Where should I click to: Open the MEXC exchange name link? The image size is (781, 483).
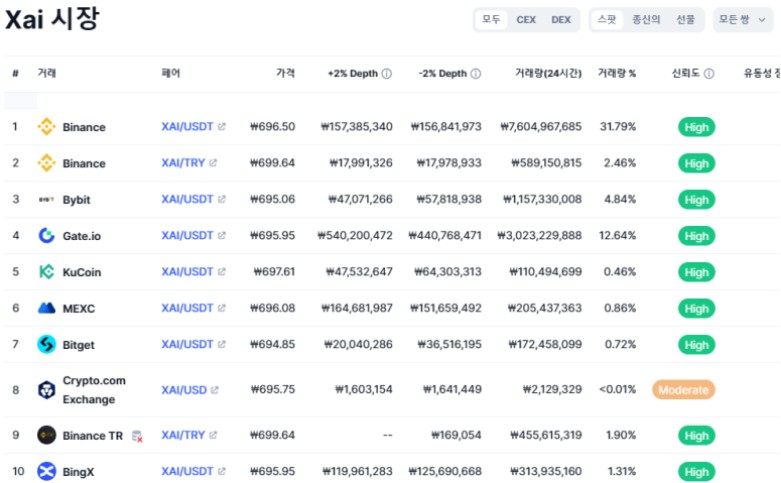(x=79, y=309)
